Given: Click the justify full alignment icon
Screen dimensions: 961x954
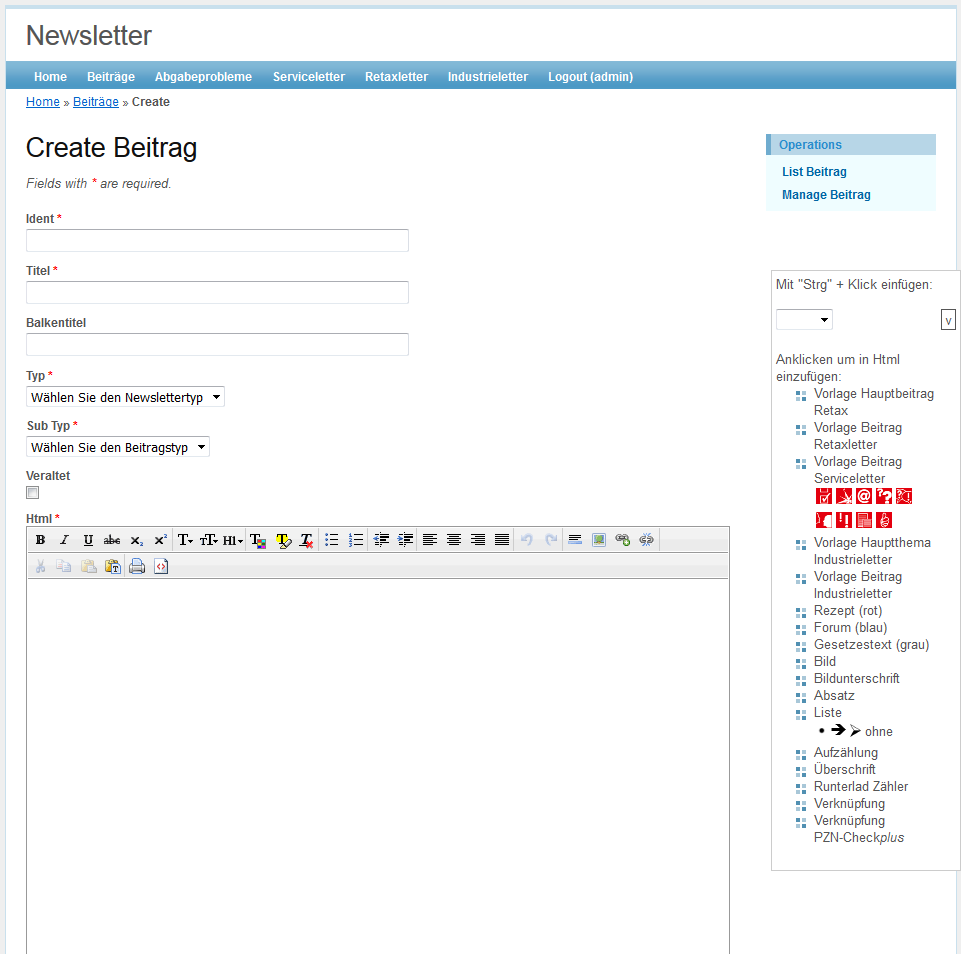Looking at the screenshot, I should click(x=502, y=540).
